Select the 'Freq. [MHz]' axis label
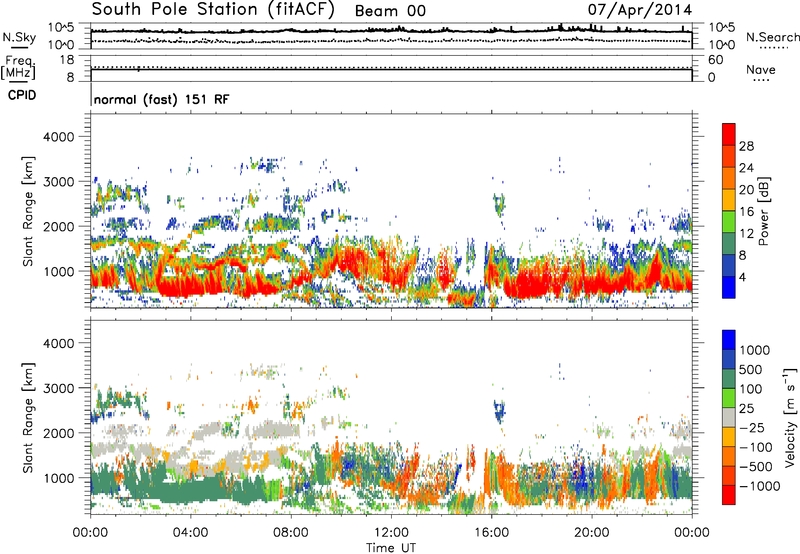Viewport: 800px width, 554px height. click(18, 67)
